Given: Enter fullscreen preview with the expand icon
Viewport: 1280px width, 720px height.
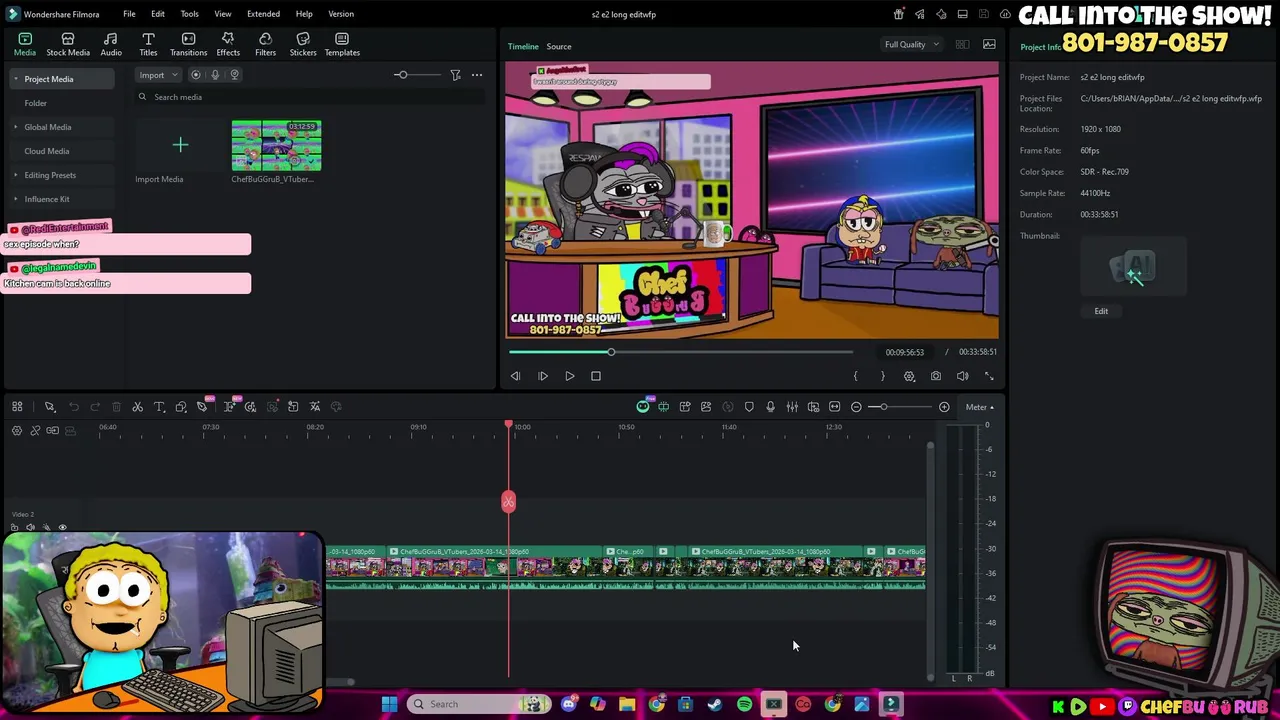Looking at the screenshot, I should coord(989,376).
